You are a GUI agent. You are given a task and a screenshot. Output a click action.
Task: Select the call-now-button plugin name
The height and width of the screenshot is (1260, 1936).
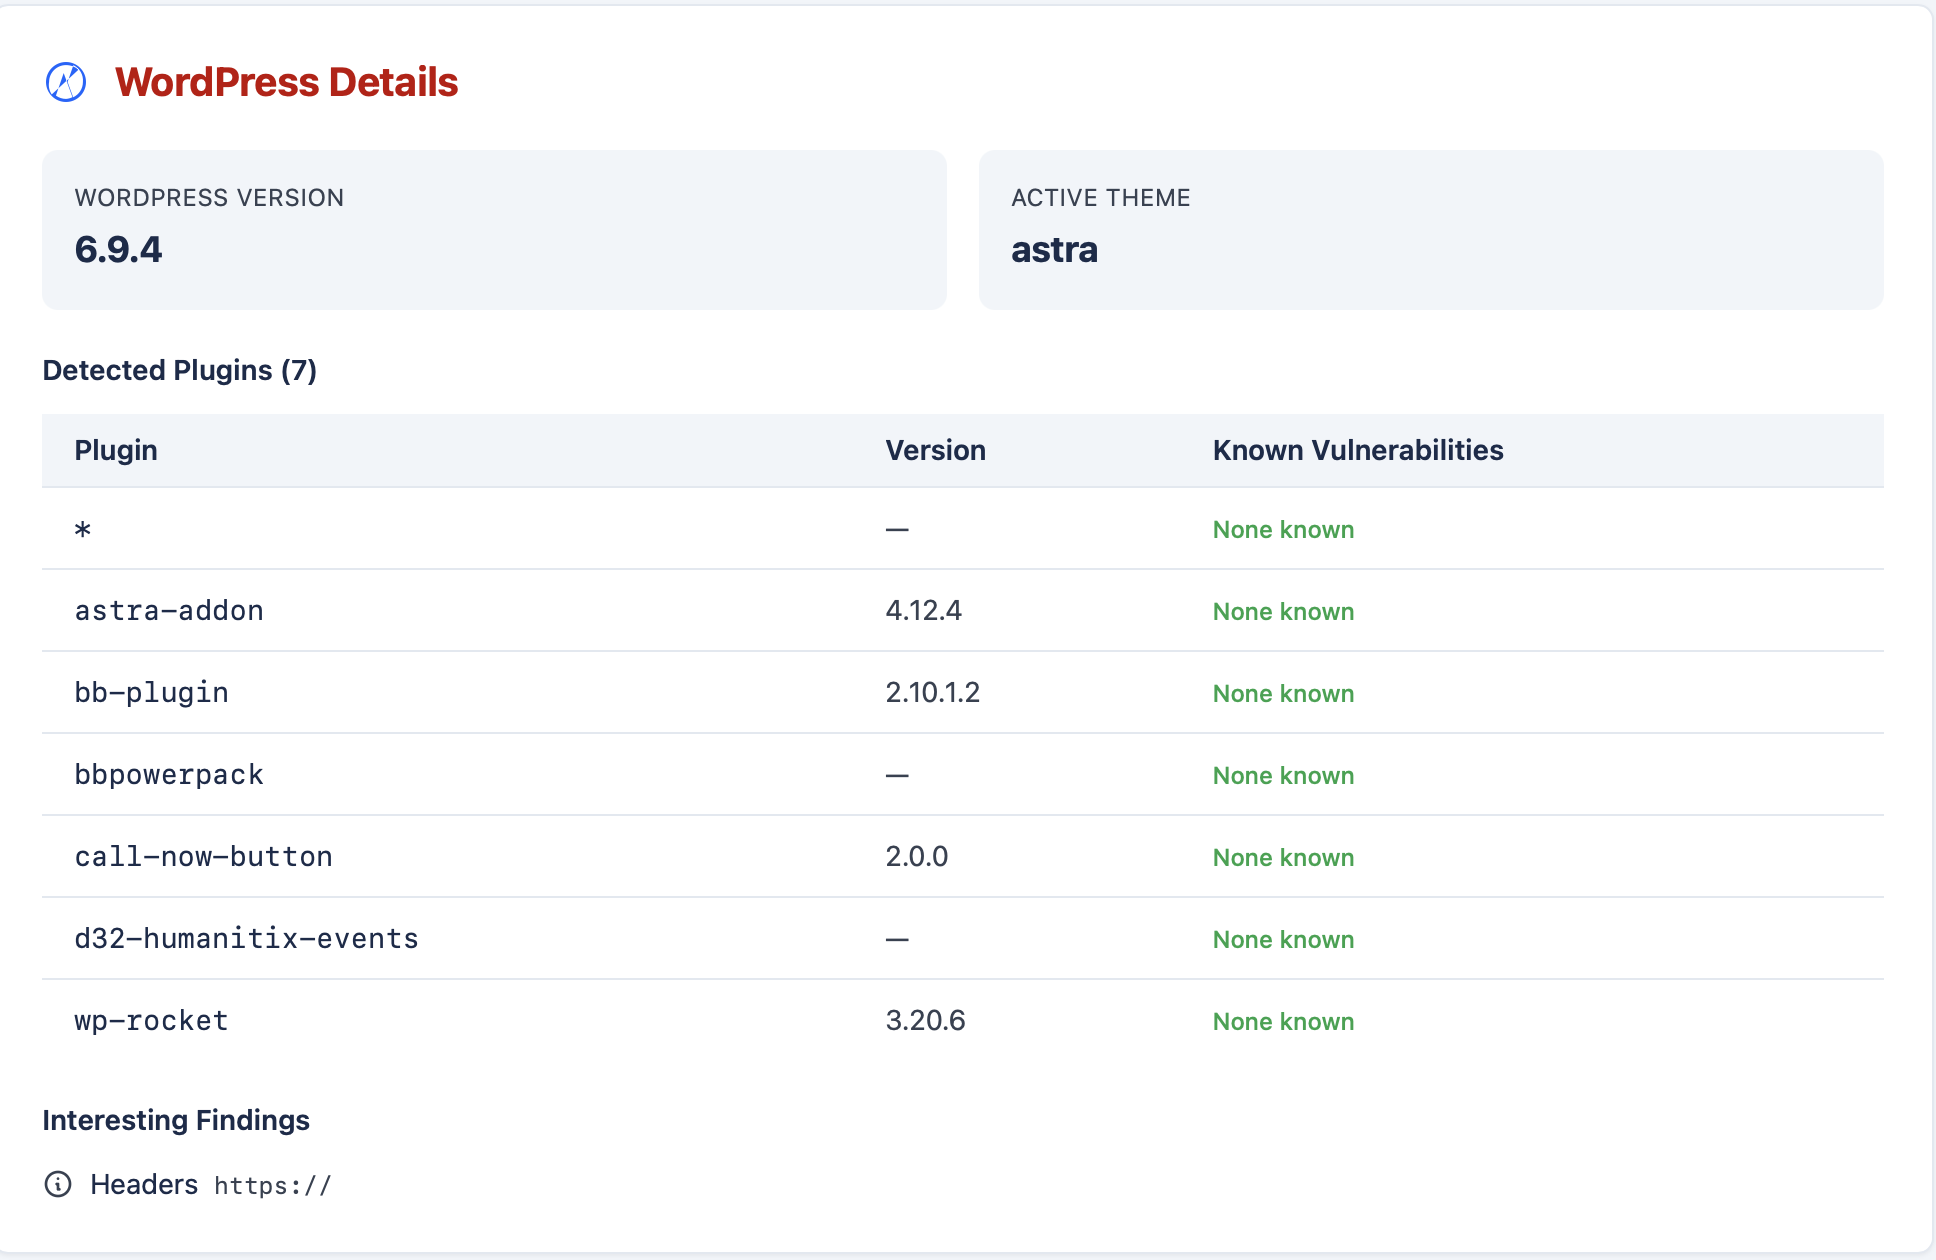(x=204, y=856)
